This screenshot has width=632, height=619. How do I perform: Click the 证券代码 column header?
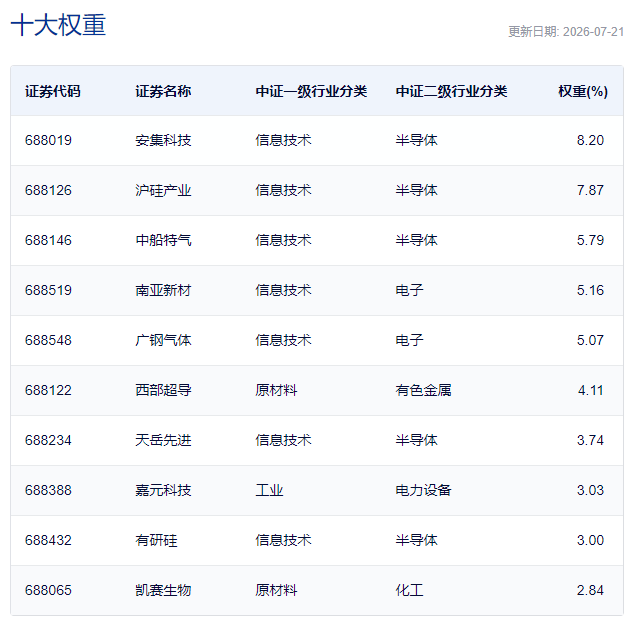pyautogui.click(x=53, y=91)
